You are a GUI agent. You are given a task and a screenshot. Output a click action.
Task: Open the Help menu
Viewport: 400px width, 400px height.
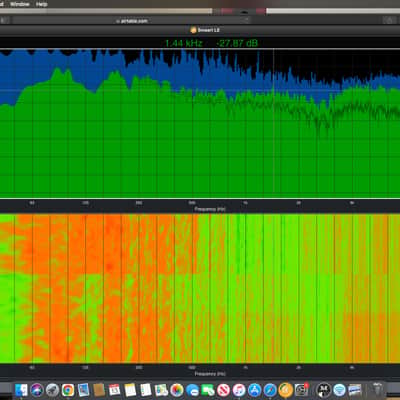coord(42,4)
